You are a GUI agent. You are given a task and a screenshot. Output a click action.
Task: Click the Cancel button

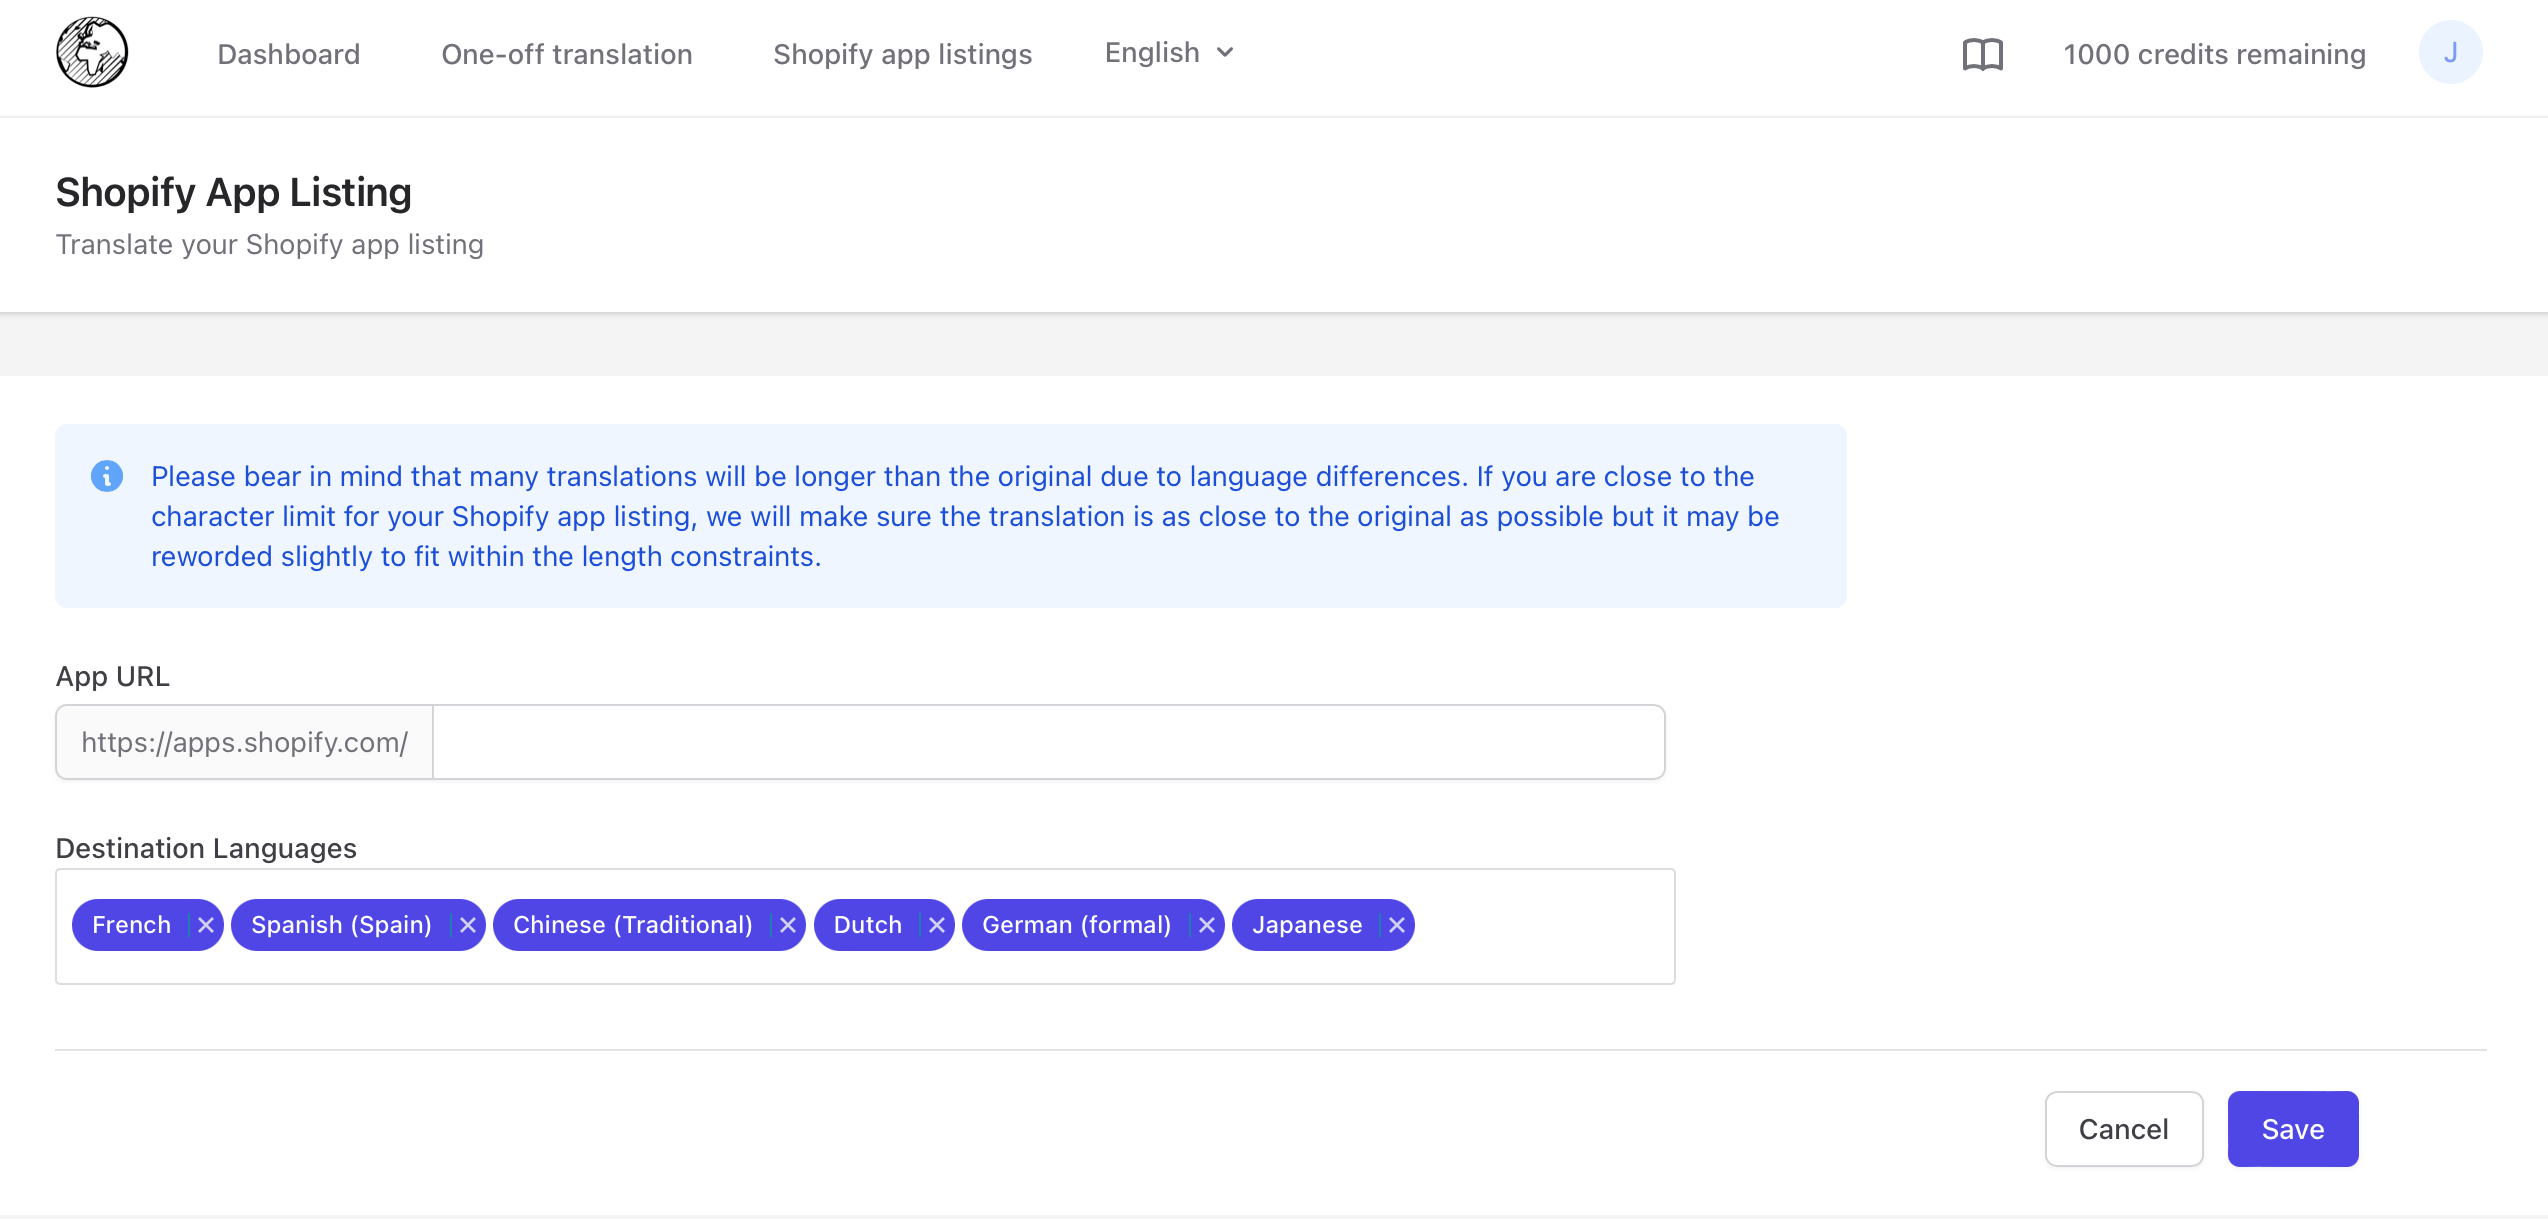(x=2124, y=1129)
